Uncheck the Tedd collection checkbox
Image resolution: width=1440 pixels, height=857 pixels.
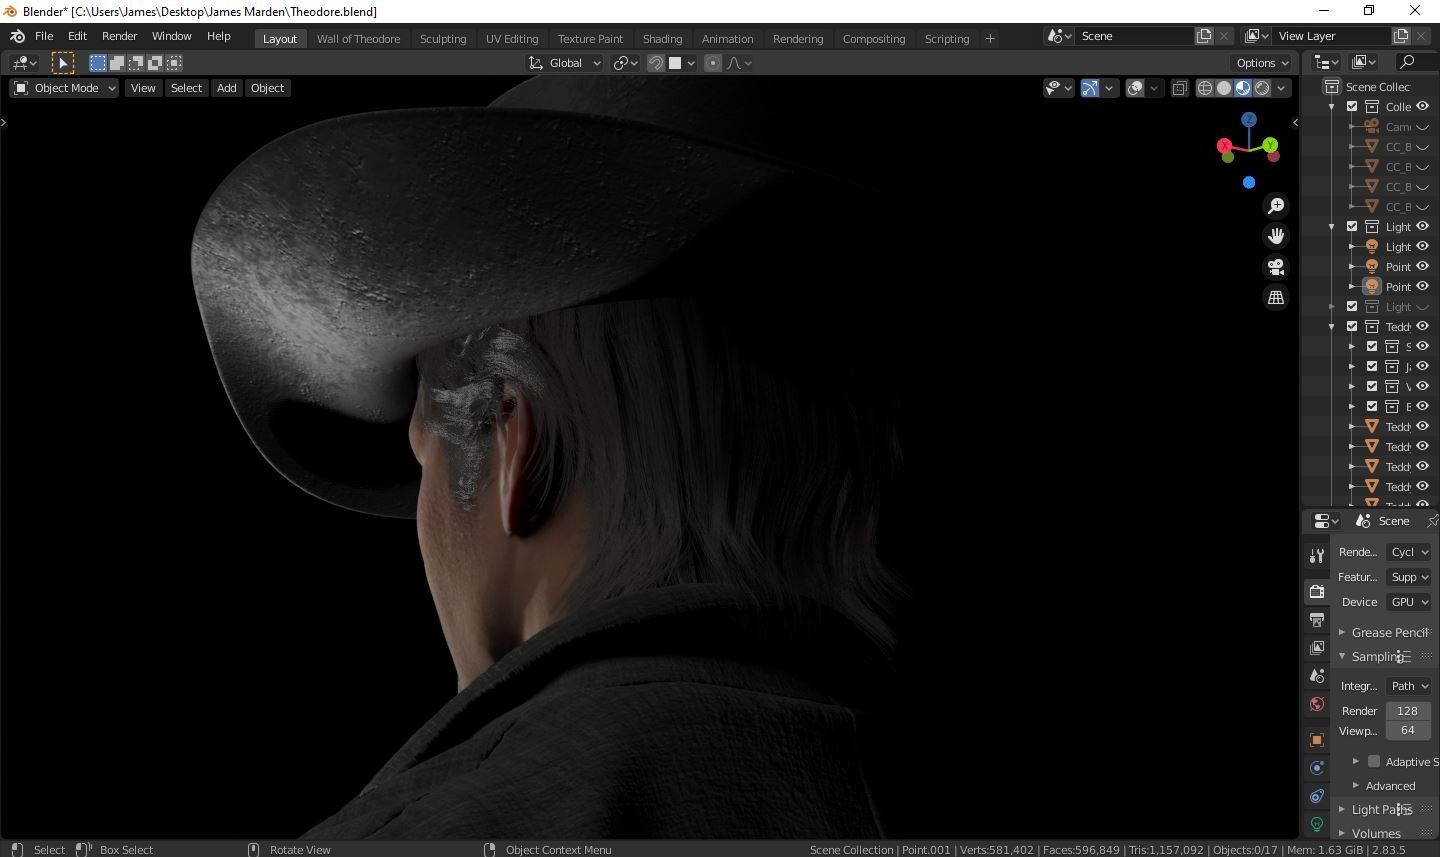(x=1352, y=326)
